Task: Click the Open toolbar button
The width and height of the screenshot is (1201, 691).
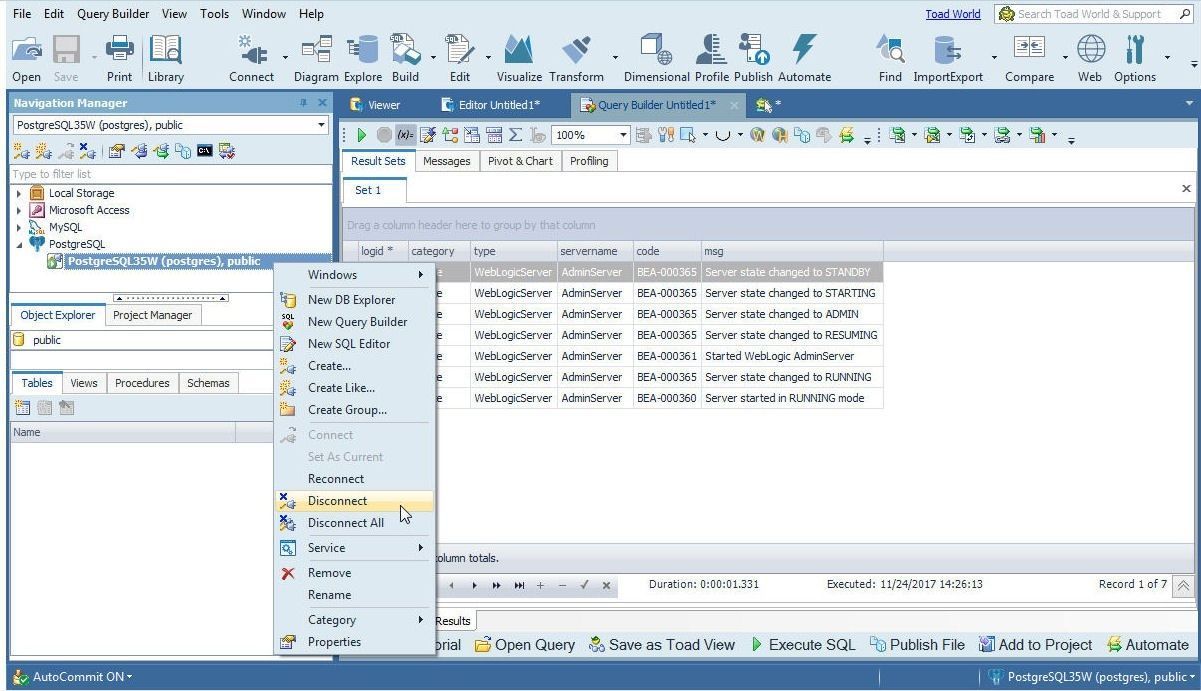Action: (27, 58)
